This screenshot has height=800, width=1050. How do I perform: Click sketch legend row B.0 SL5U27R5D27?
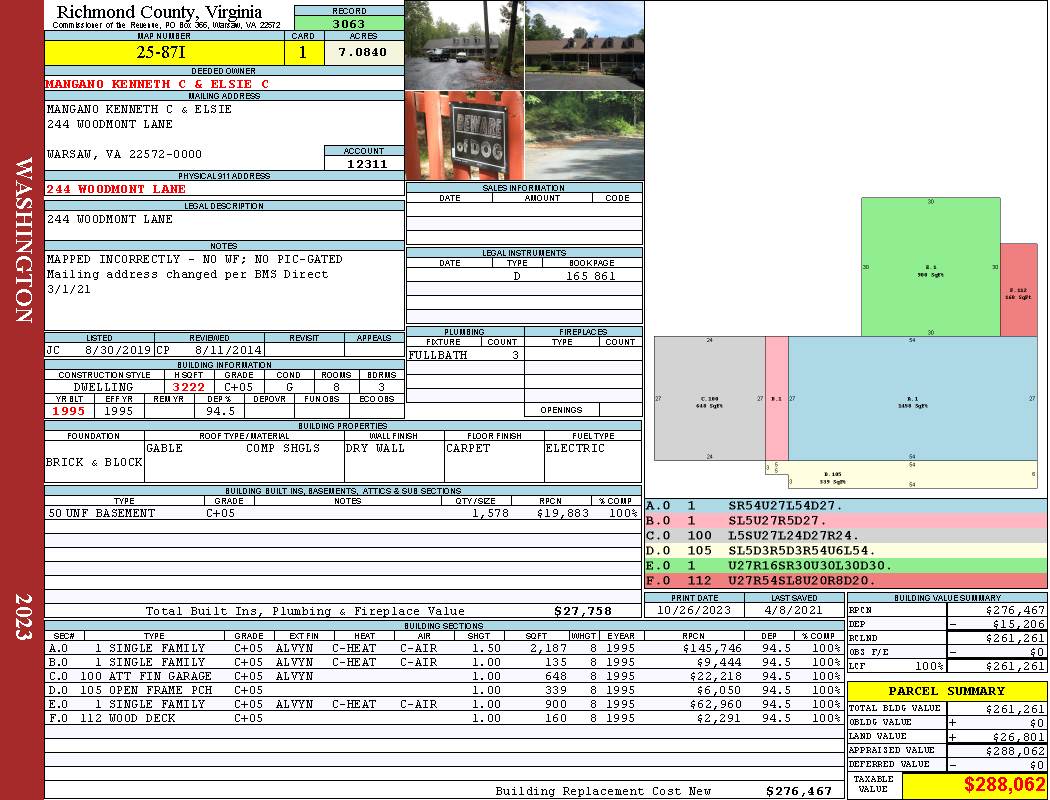tap(846, 521)
